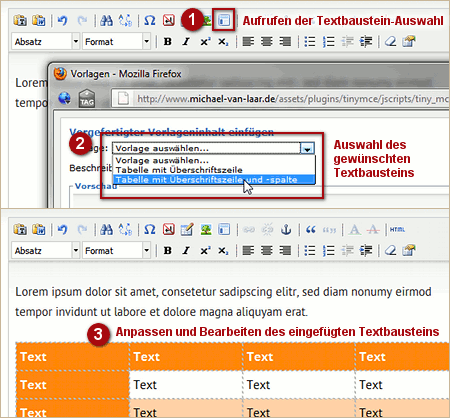Viewport: 450px width, 418px height.
Task: Open template selection icon in upper editor toolbar
Action: (224, 21)
